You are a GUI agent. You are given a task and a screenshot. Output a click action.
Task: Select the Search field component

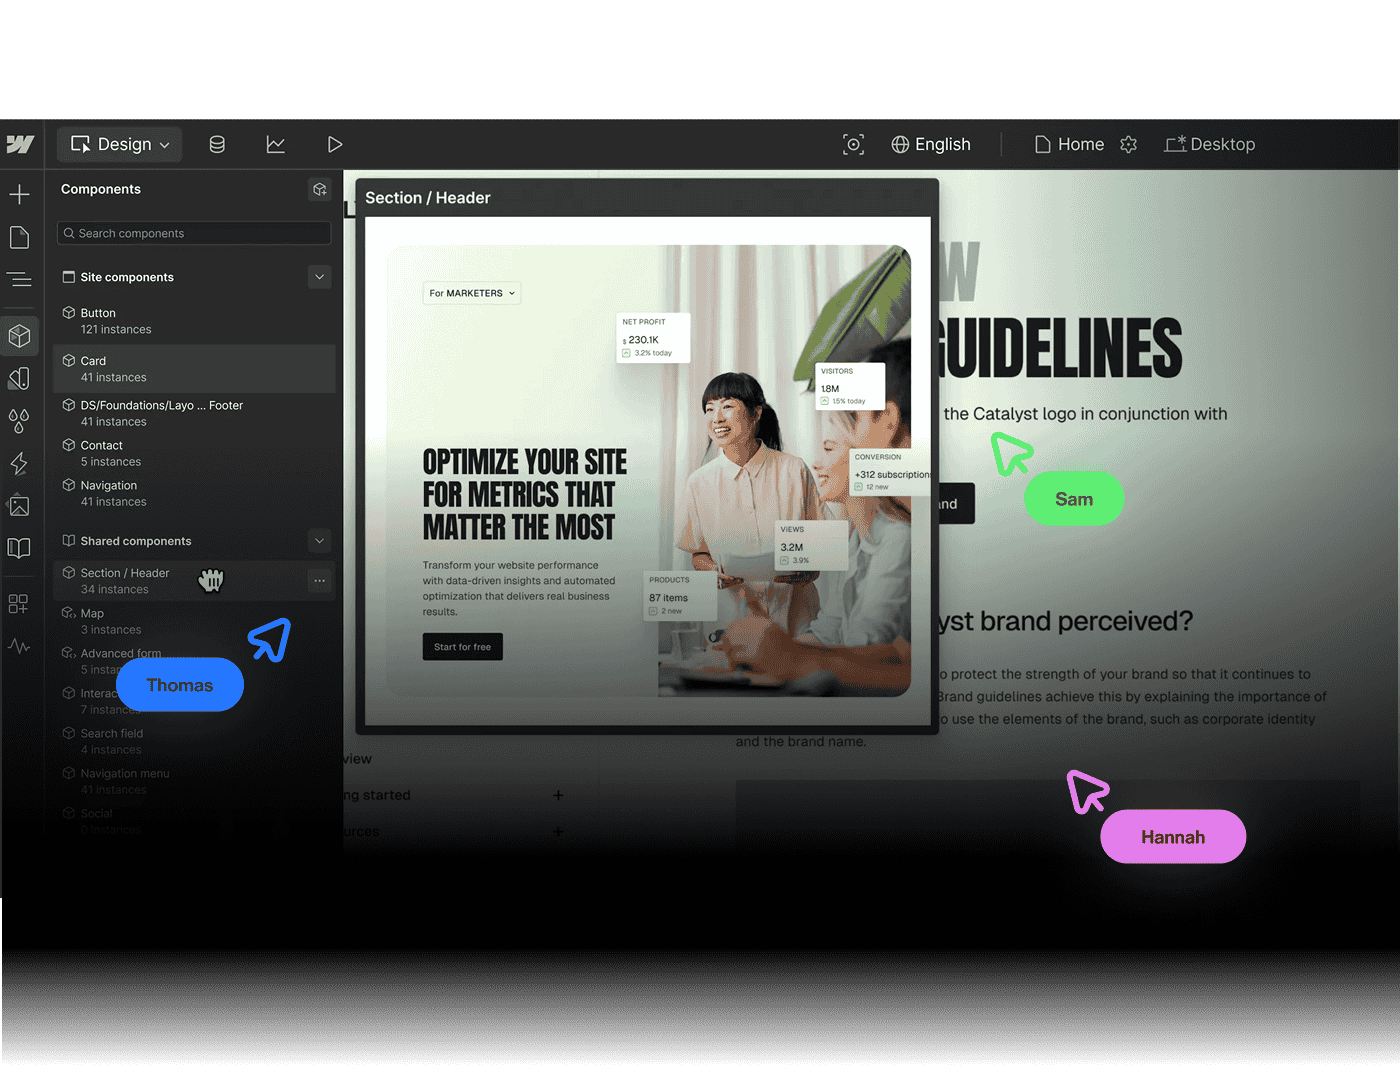click(194, 741)
